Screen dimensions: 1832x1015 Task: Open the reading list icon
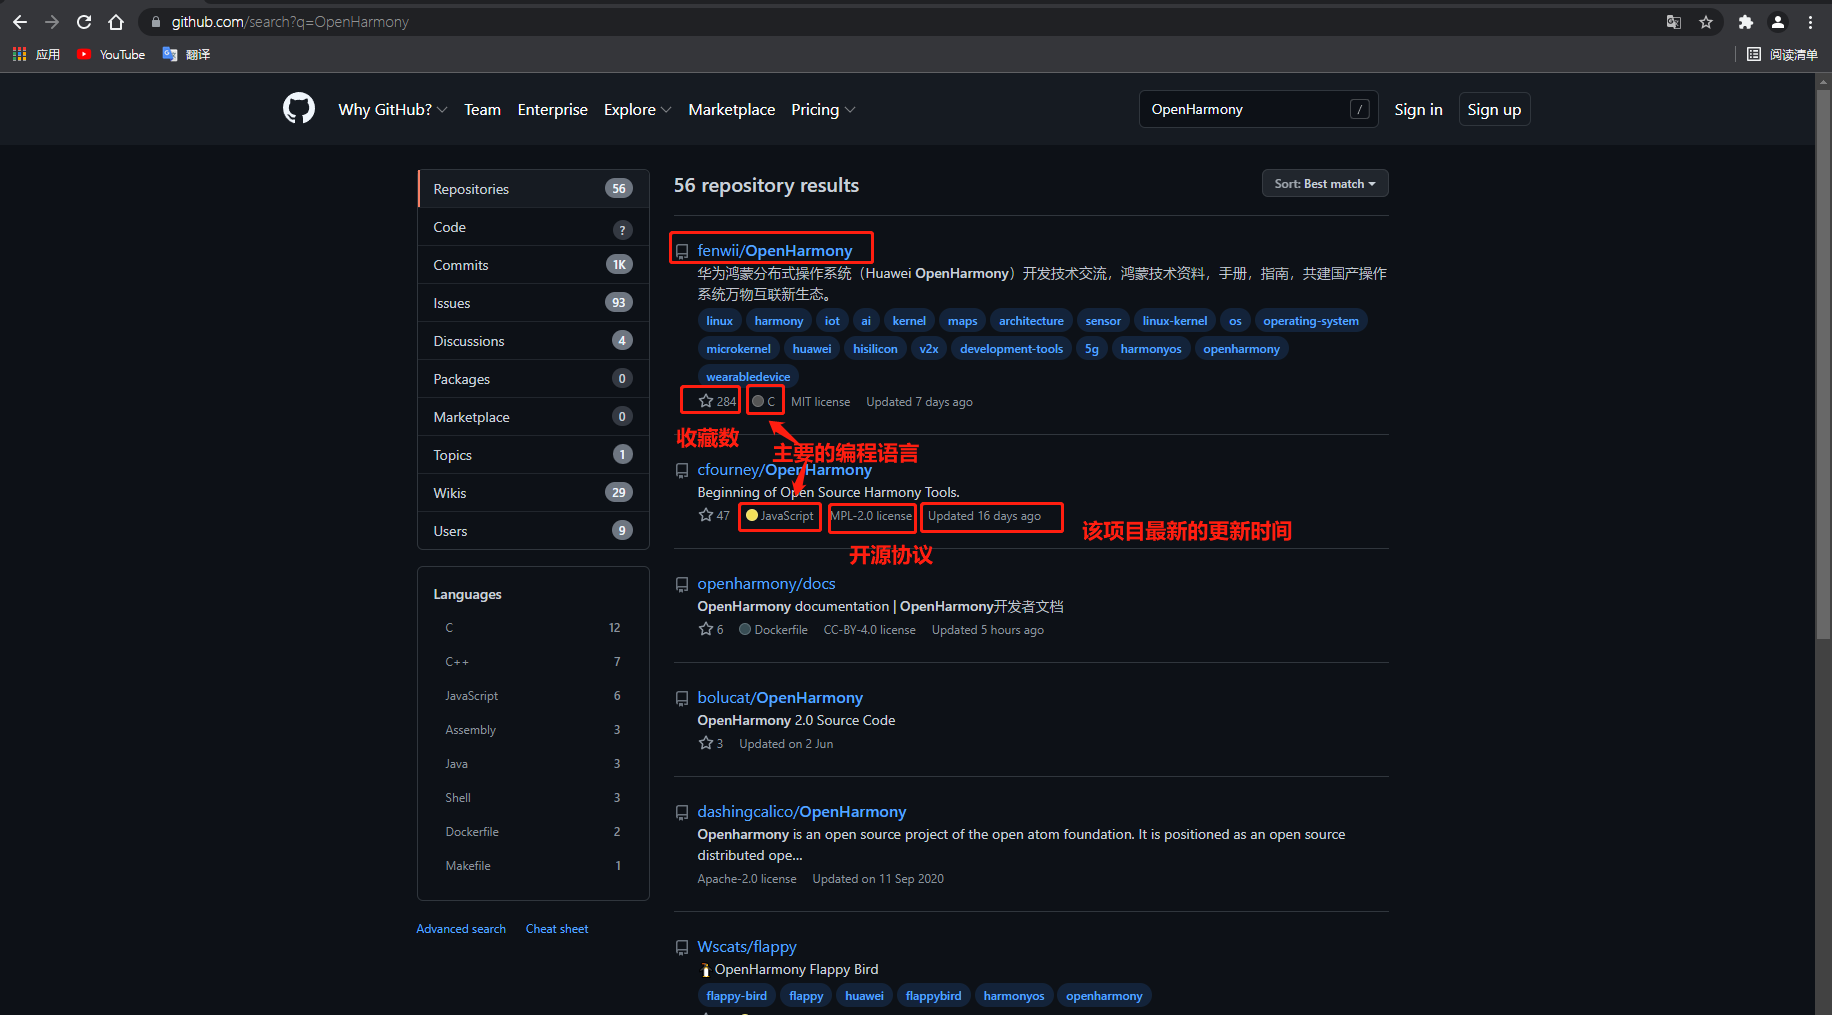(x=1754, y=54)
